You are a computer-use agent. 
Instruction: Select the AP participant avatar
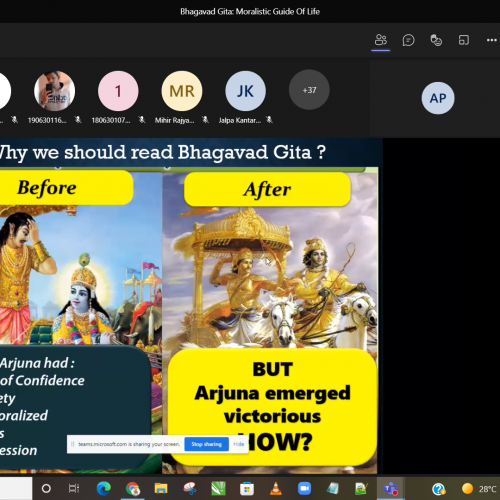[438, 98]
